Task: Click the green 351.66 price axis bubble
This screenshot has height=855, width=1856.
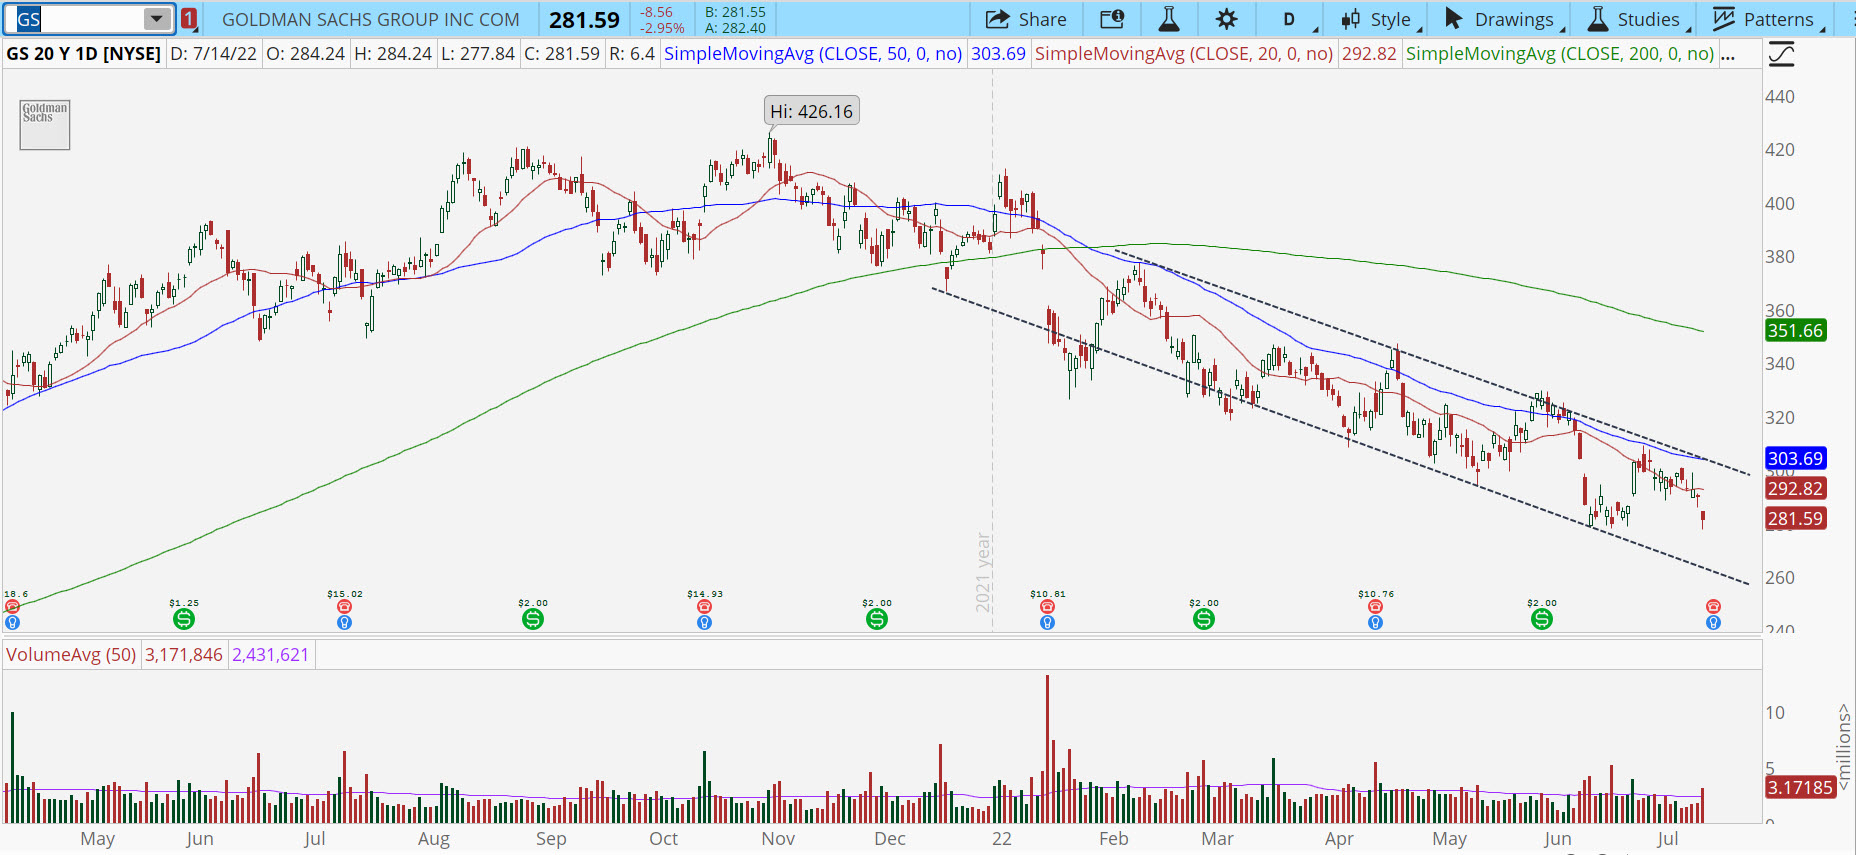Action: (x=1796, y=331)
